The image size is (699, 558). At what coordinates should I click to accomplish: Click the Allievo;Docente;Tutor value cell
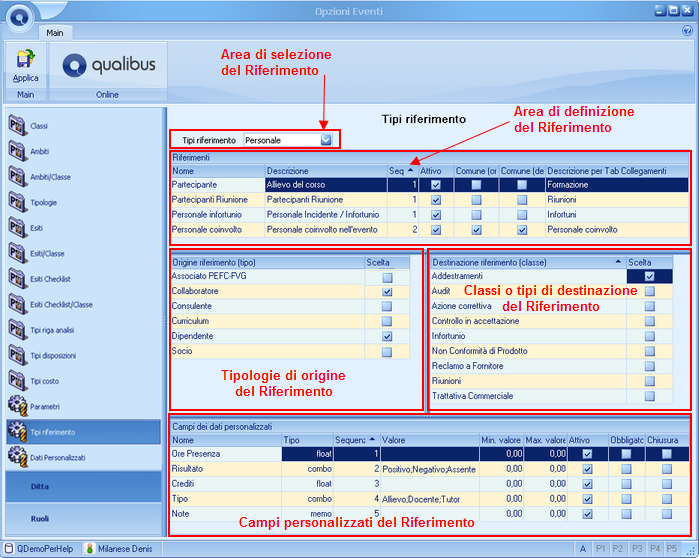(x=430, y=499)
